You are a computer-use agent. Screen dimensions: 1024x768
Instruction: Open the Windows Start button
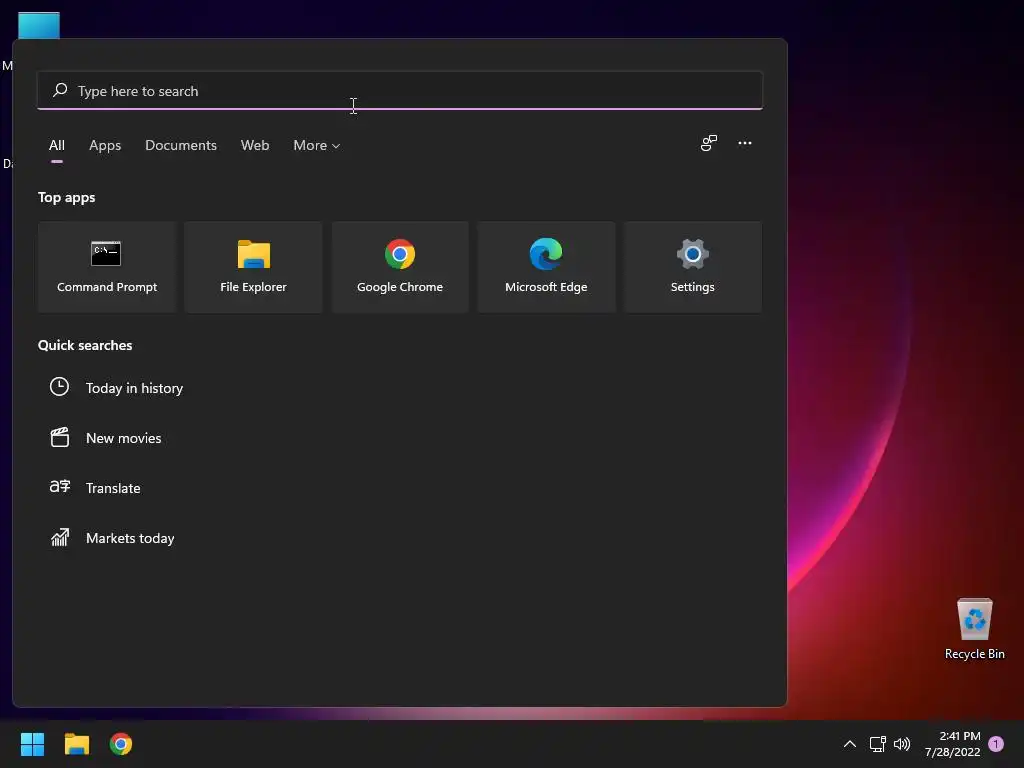tap(32, 744)
